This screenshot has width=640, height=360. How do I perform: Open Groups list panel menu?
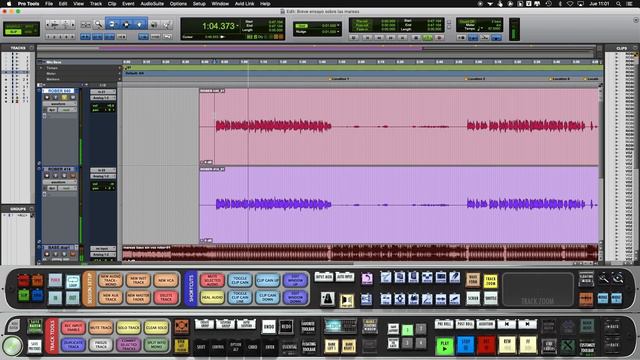(x=31, y=209)
